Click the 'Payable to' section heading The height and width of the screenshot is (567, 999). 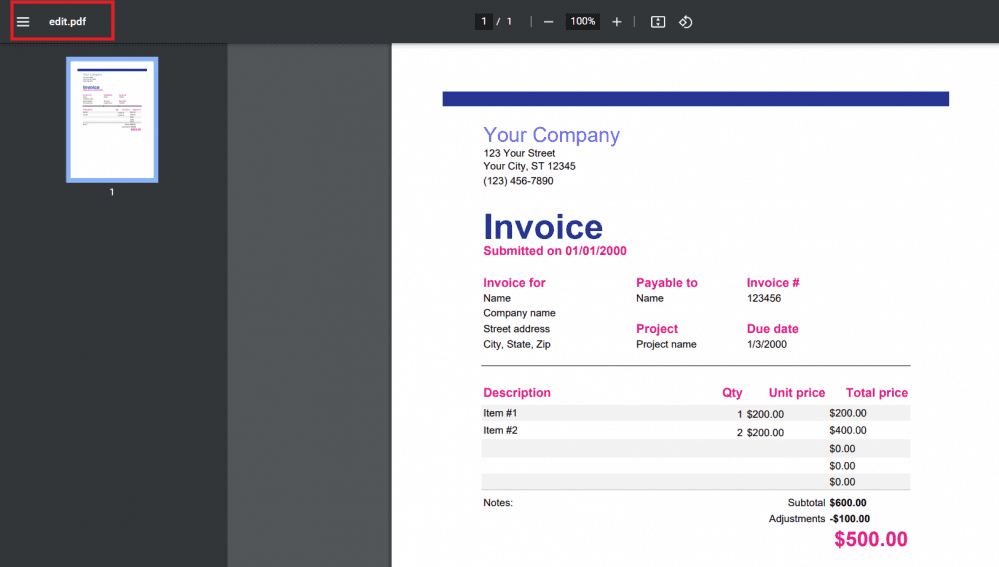point(667,283)
